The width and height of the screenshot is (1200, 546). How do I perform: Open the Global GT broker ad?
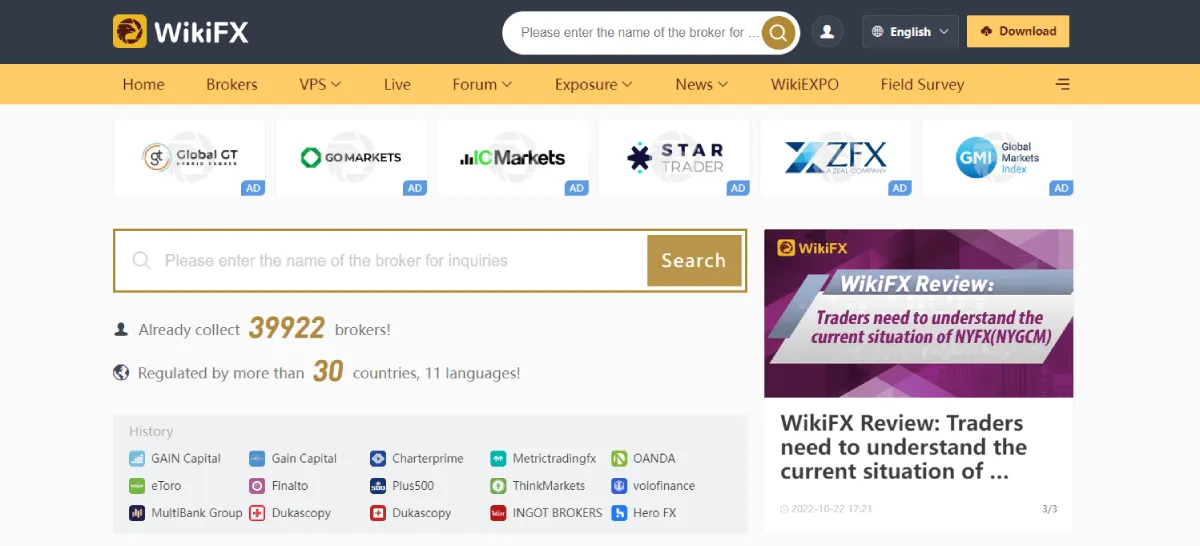[189, 157]
